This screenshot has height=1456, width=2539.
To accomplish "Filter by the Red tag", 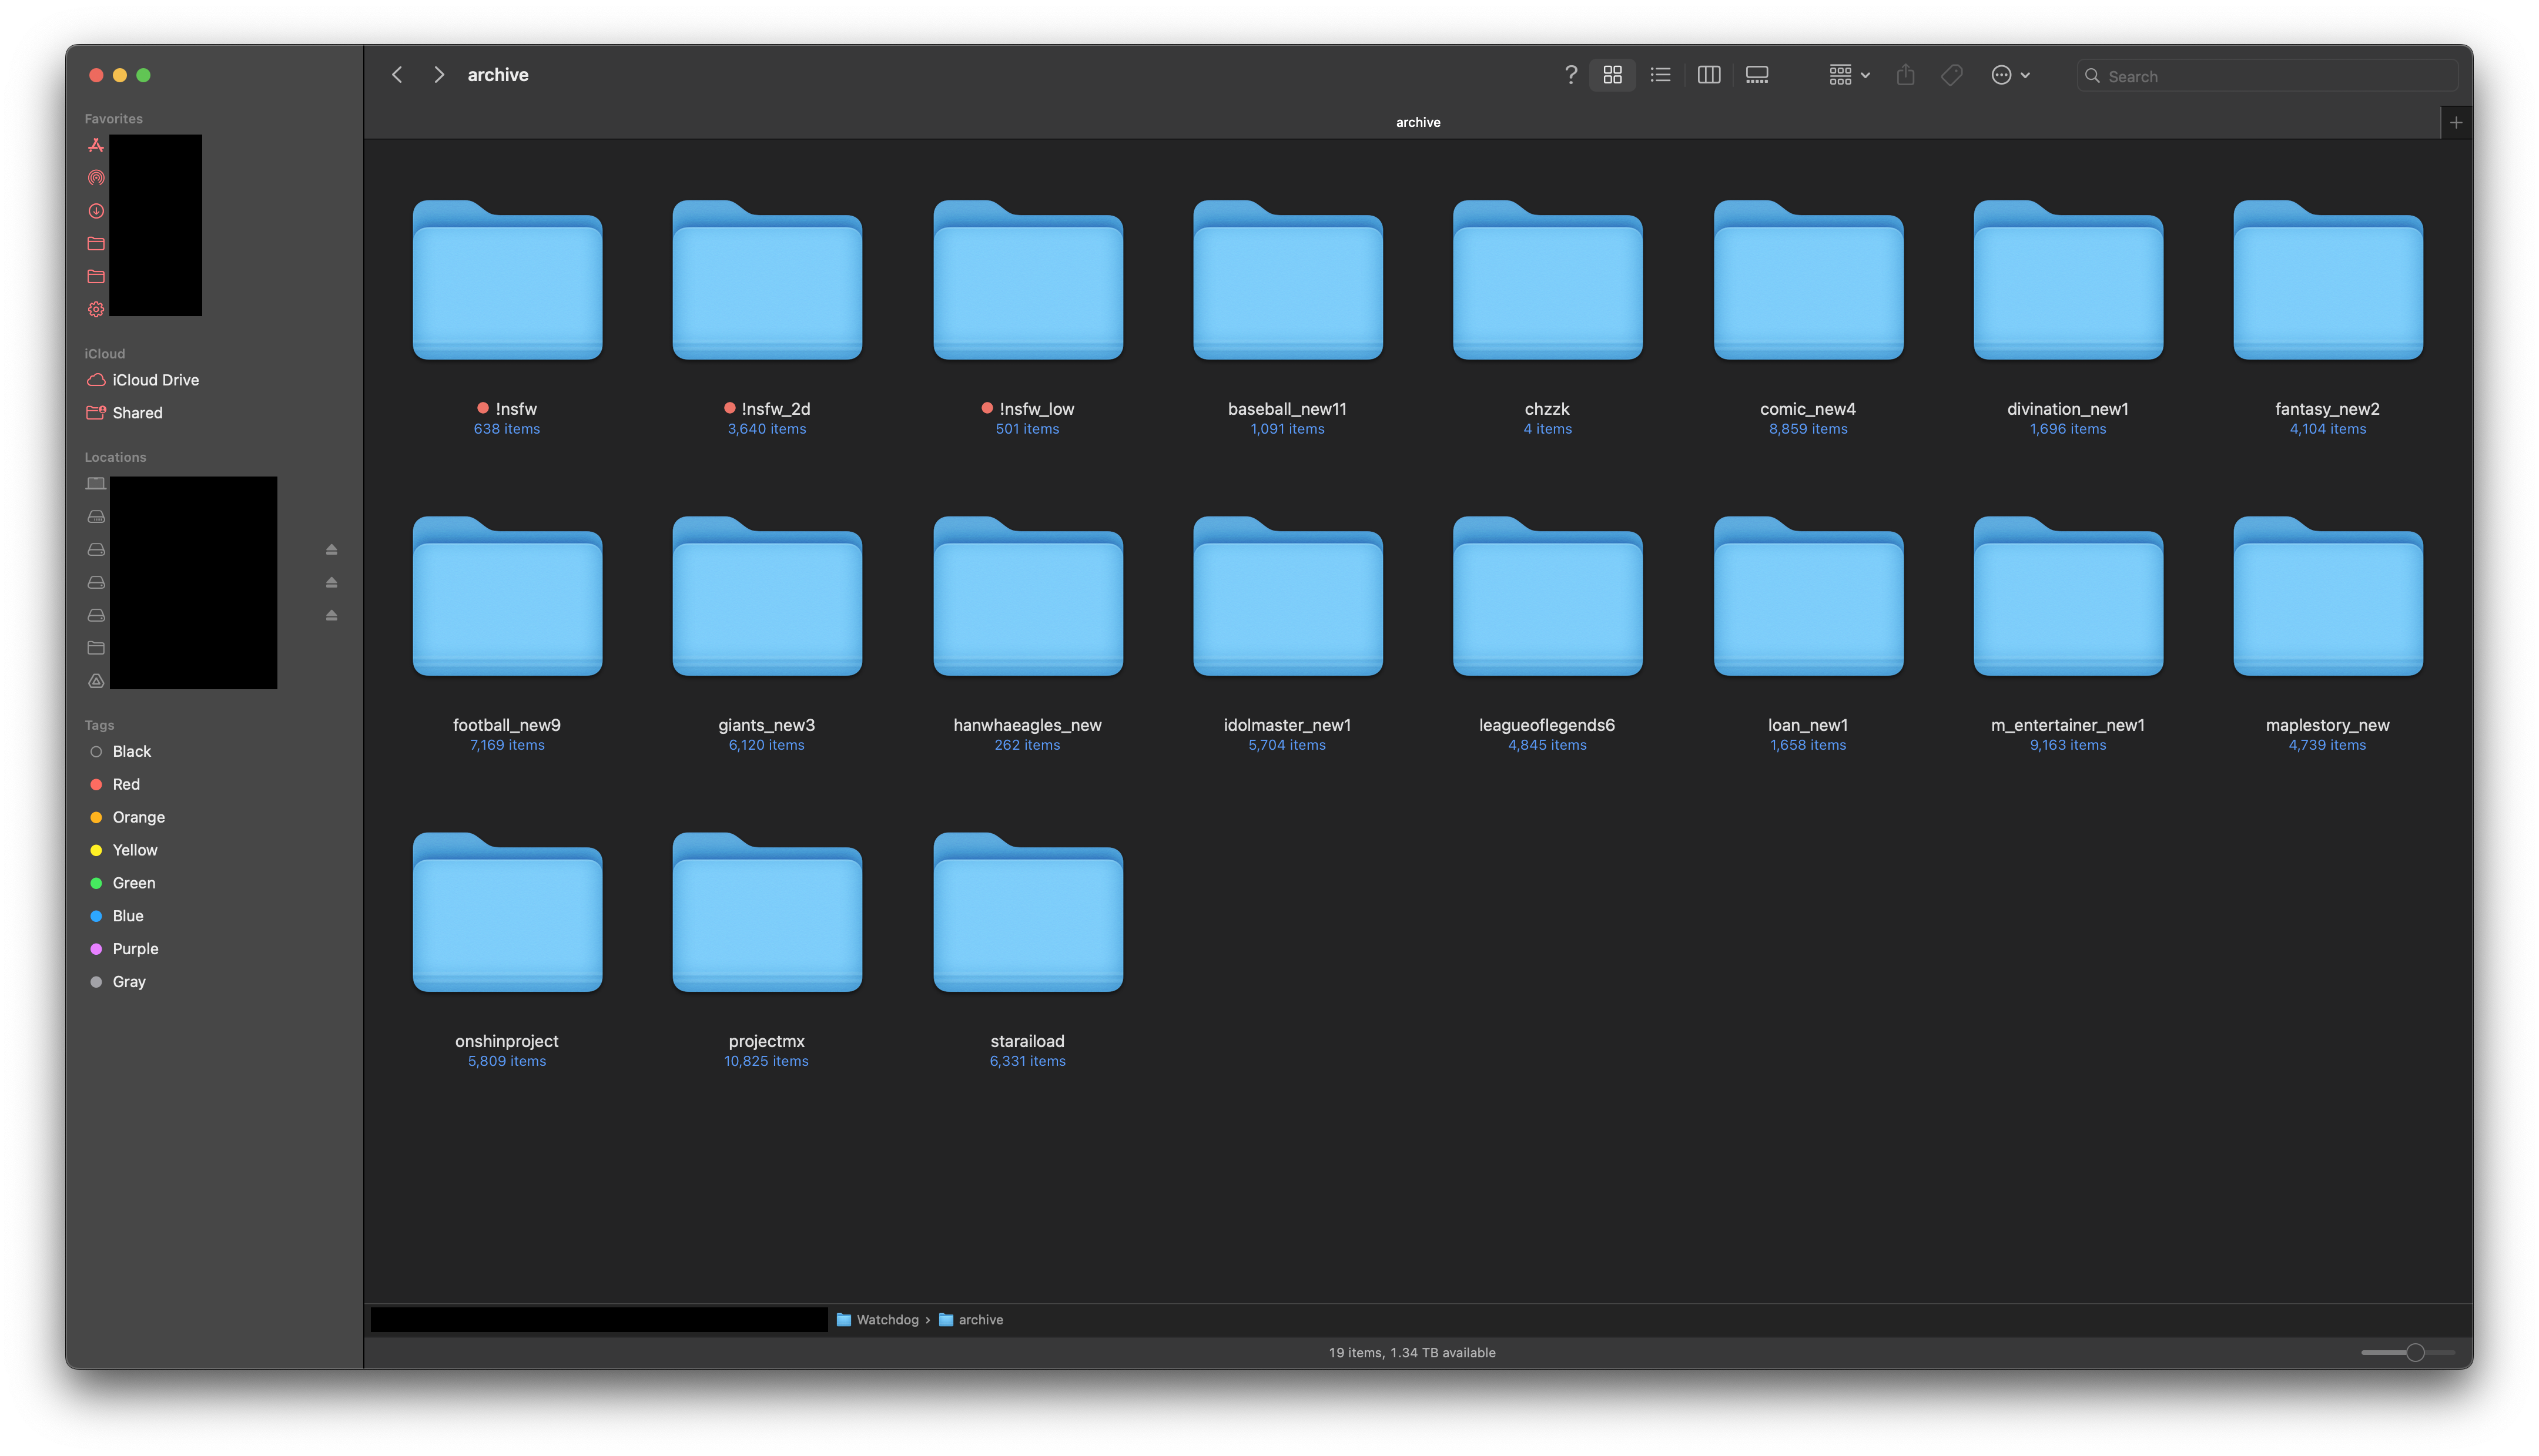I will click(x=126, y=784).
